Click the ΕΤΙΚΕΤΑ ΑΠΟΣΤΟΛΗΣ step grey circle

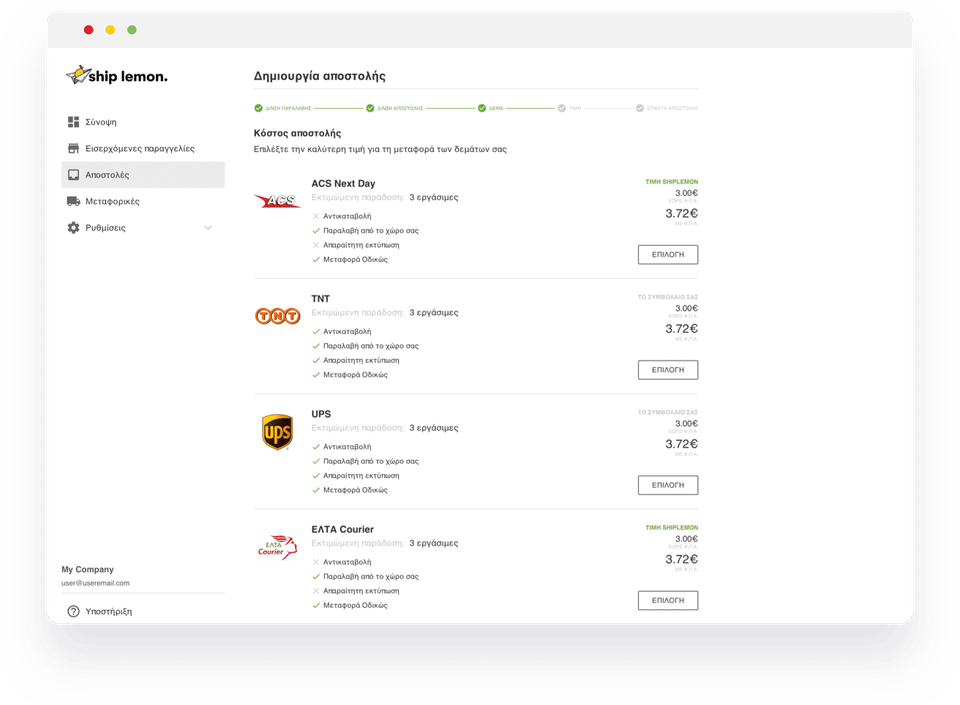(640, 108)
